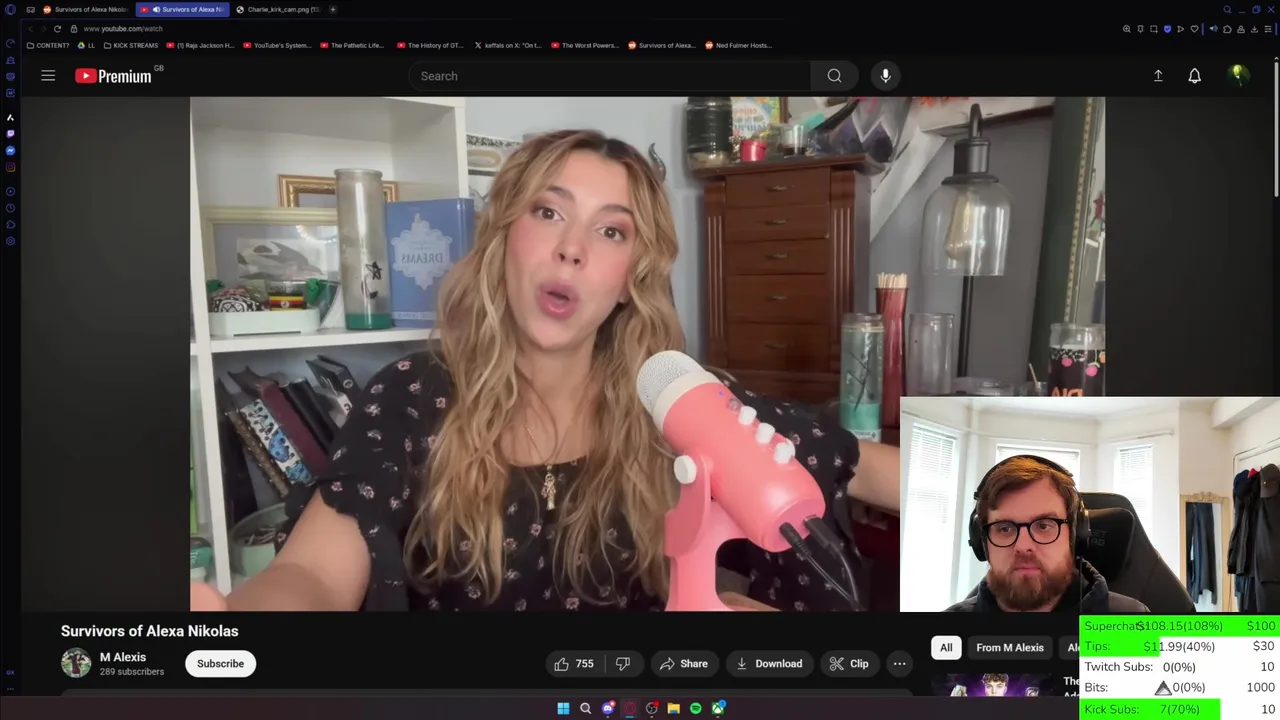Share the video
The width and height of the screenshot is (1280, 720).
click(x=684, y=664)
